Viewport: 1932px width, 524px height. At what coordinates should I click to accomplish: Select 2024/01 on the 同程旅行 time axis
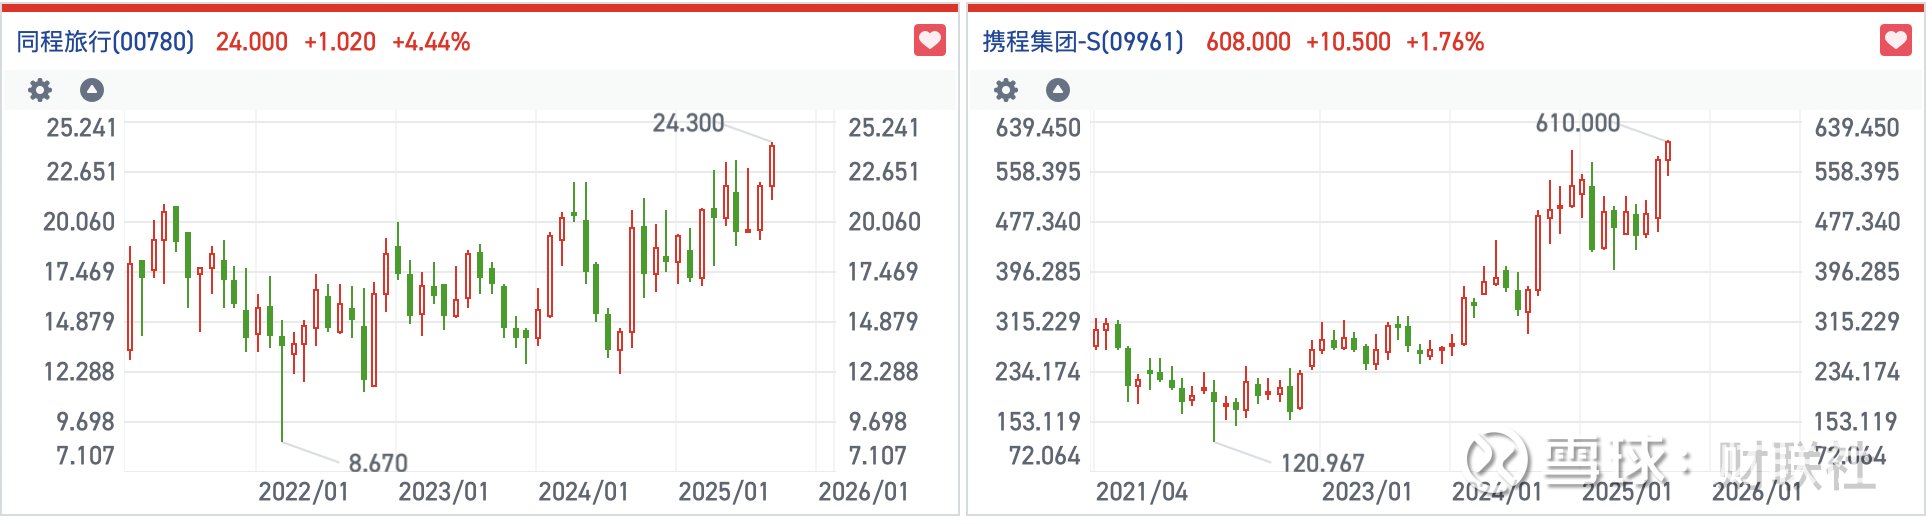point(584,492)
